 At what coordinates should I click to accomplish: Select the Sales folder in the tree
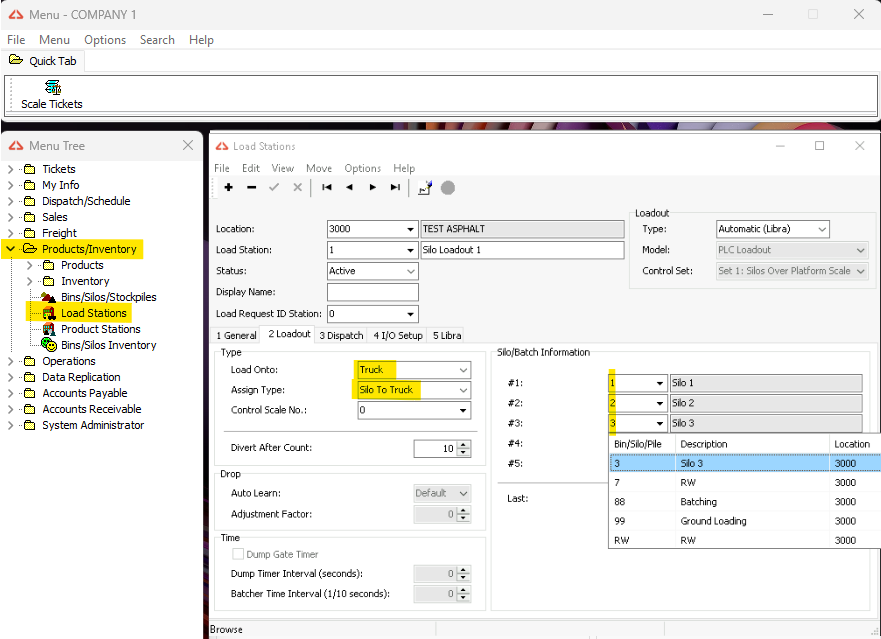[x=55, y=217]
